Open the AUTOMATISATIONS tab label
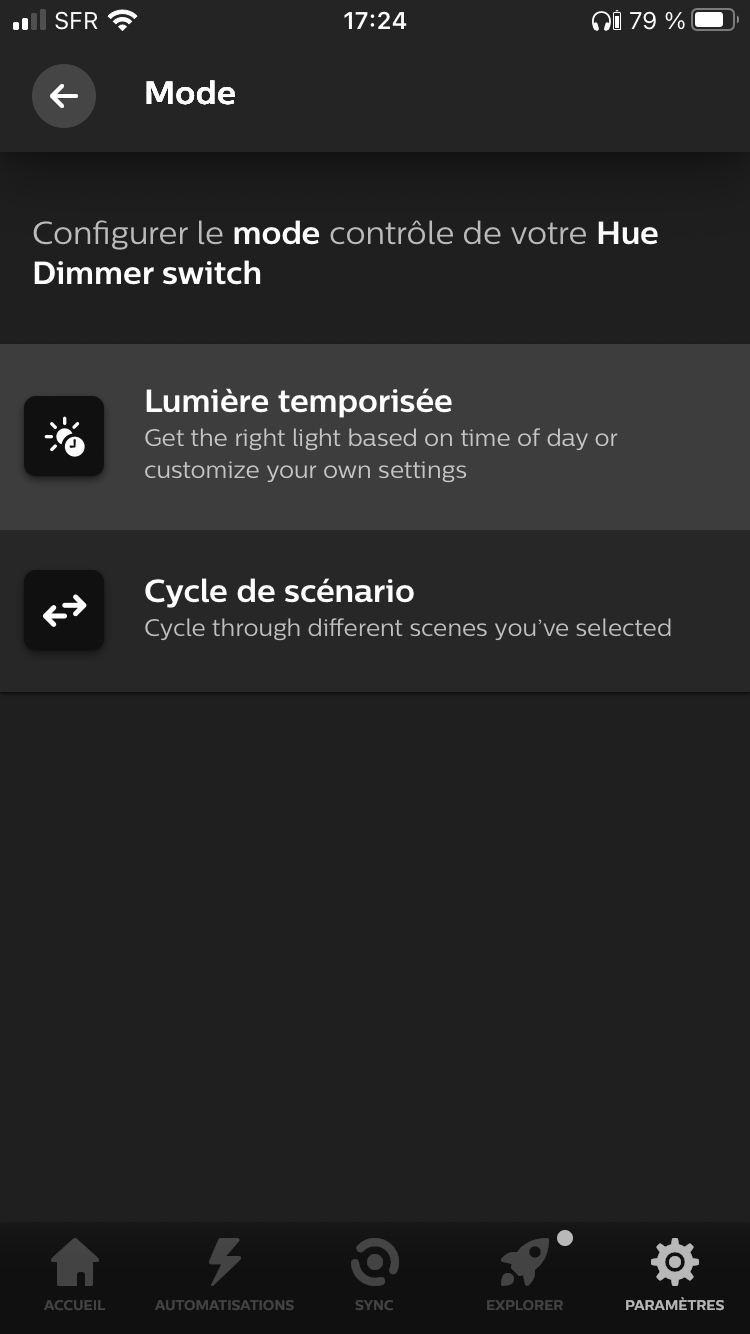The image size is (750, 1334). point(224,1305)
